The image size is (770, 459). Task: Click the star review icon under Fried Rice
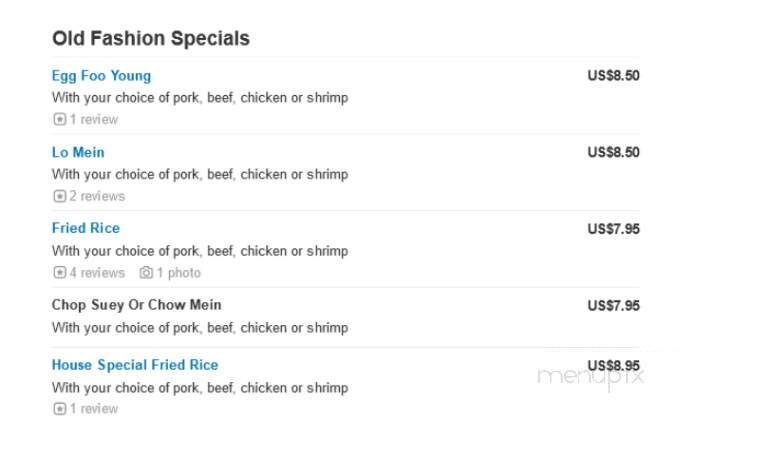[59, 272]
